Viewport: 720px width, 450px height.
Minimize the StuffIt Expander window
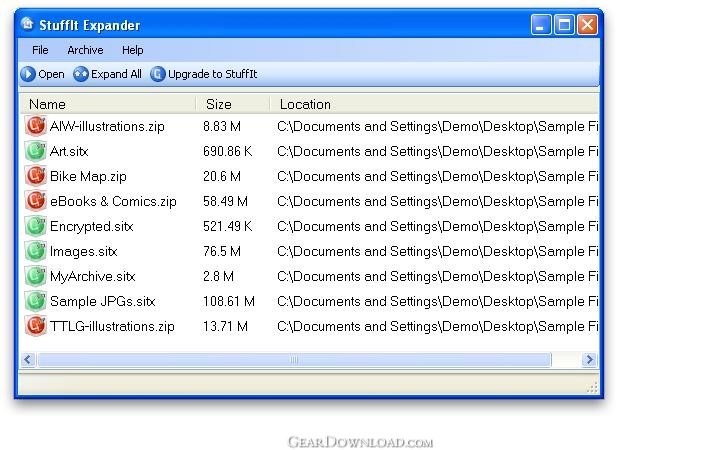click(541, 24)
